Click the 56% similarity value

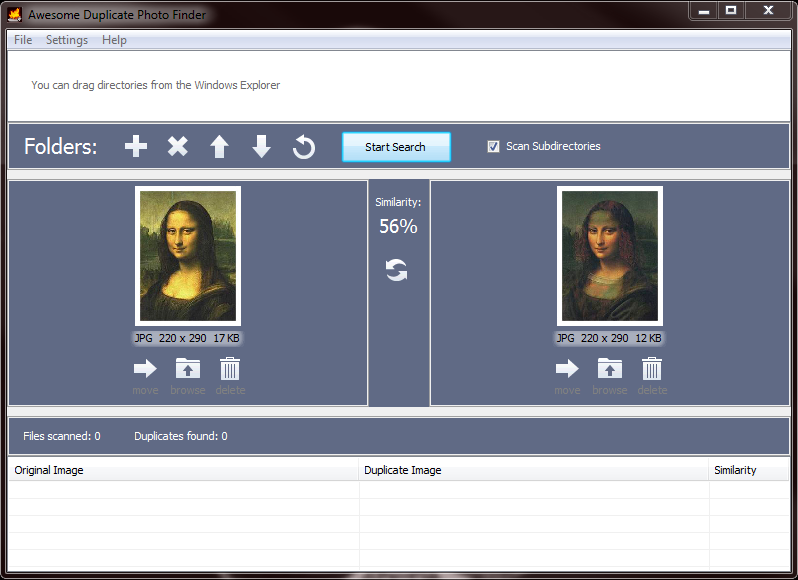pos(398,226)
